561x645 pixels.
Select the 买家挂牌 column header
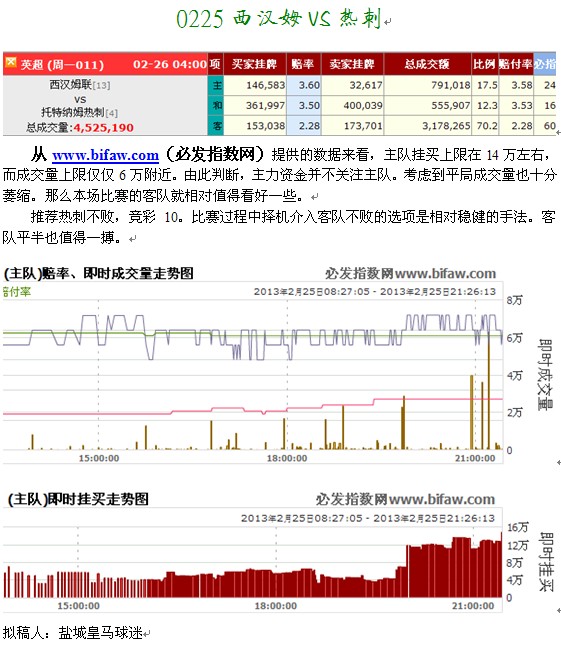click(x=254, y=64)
